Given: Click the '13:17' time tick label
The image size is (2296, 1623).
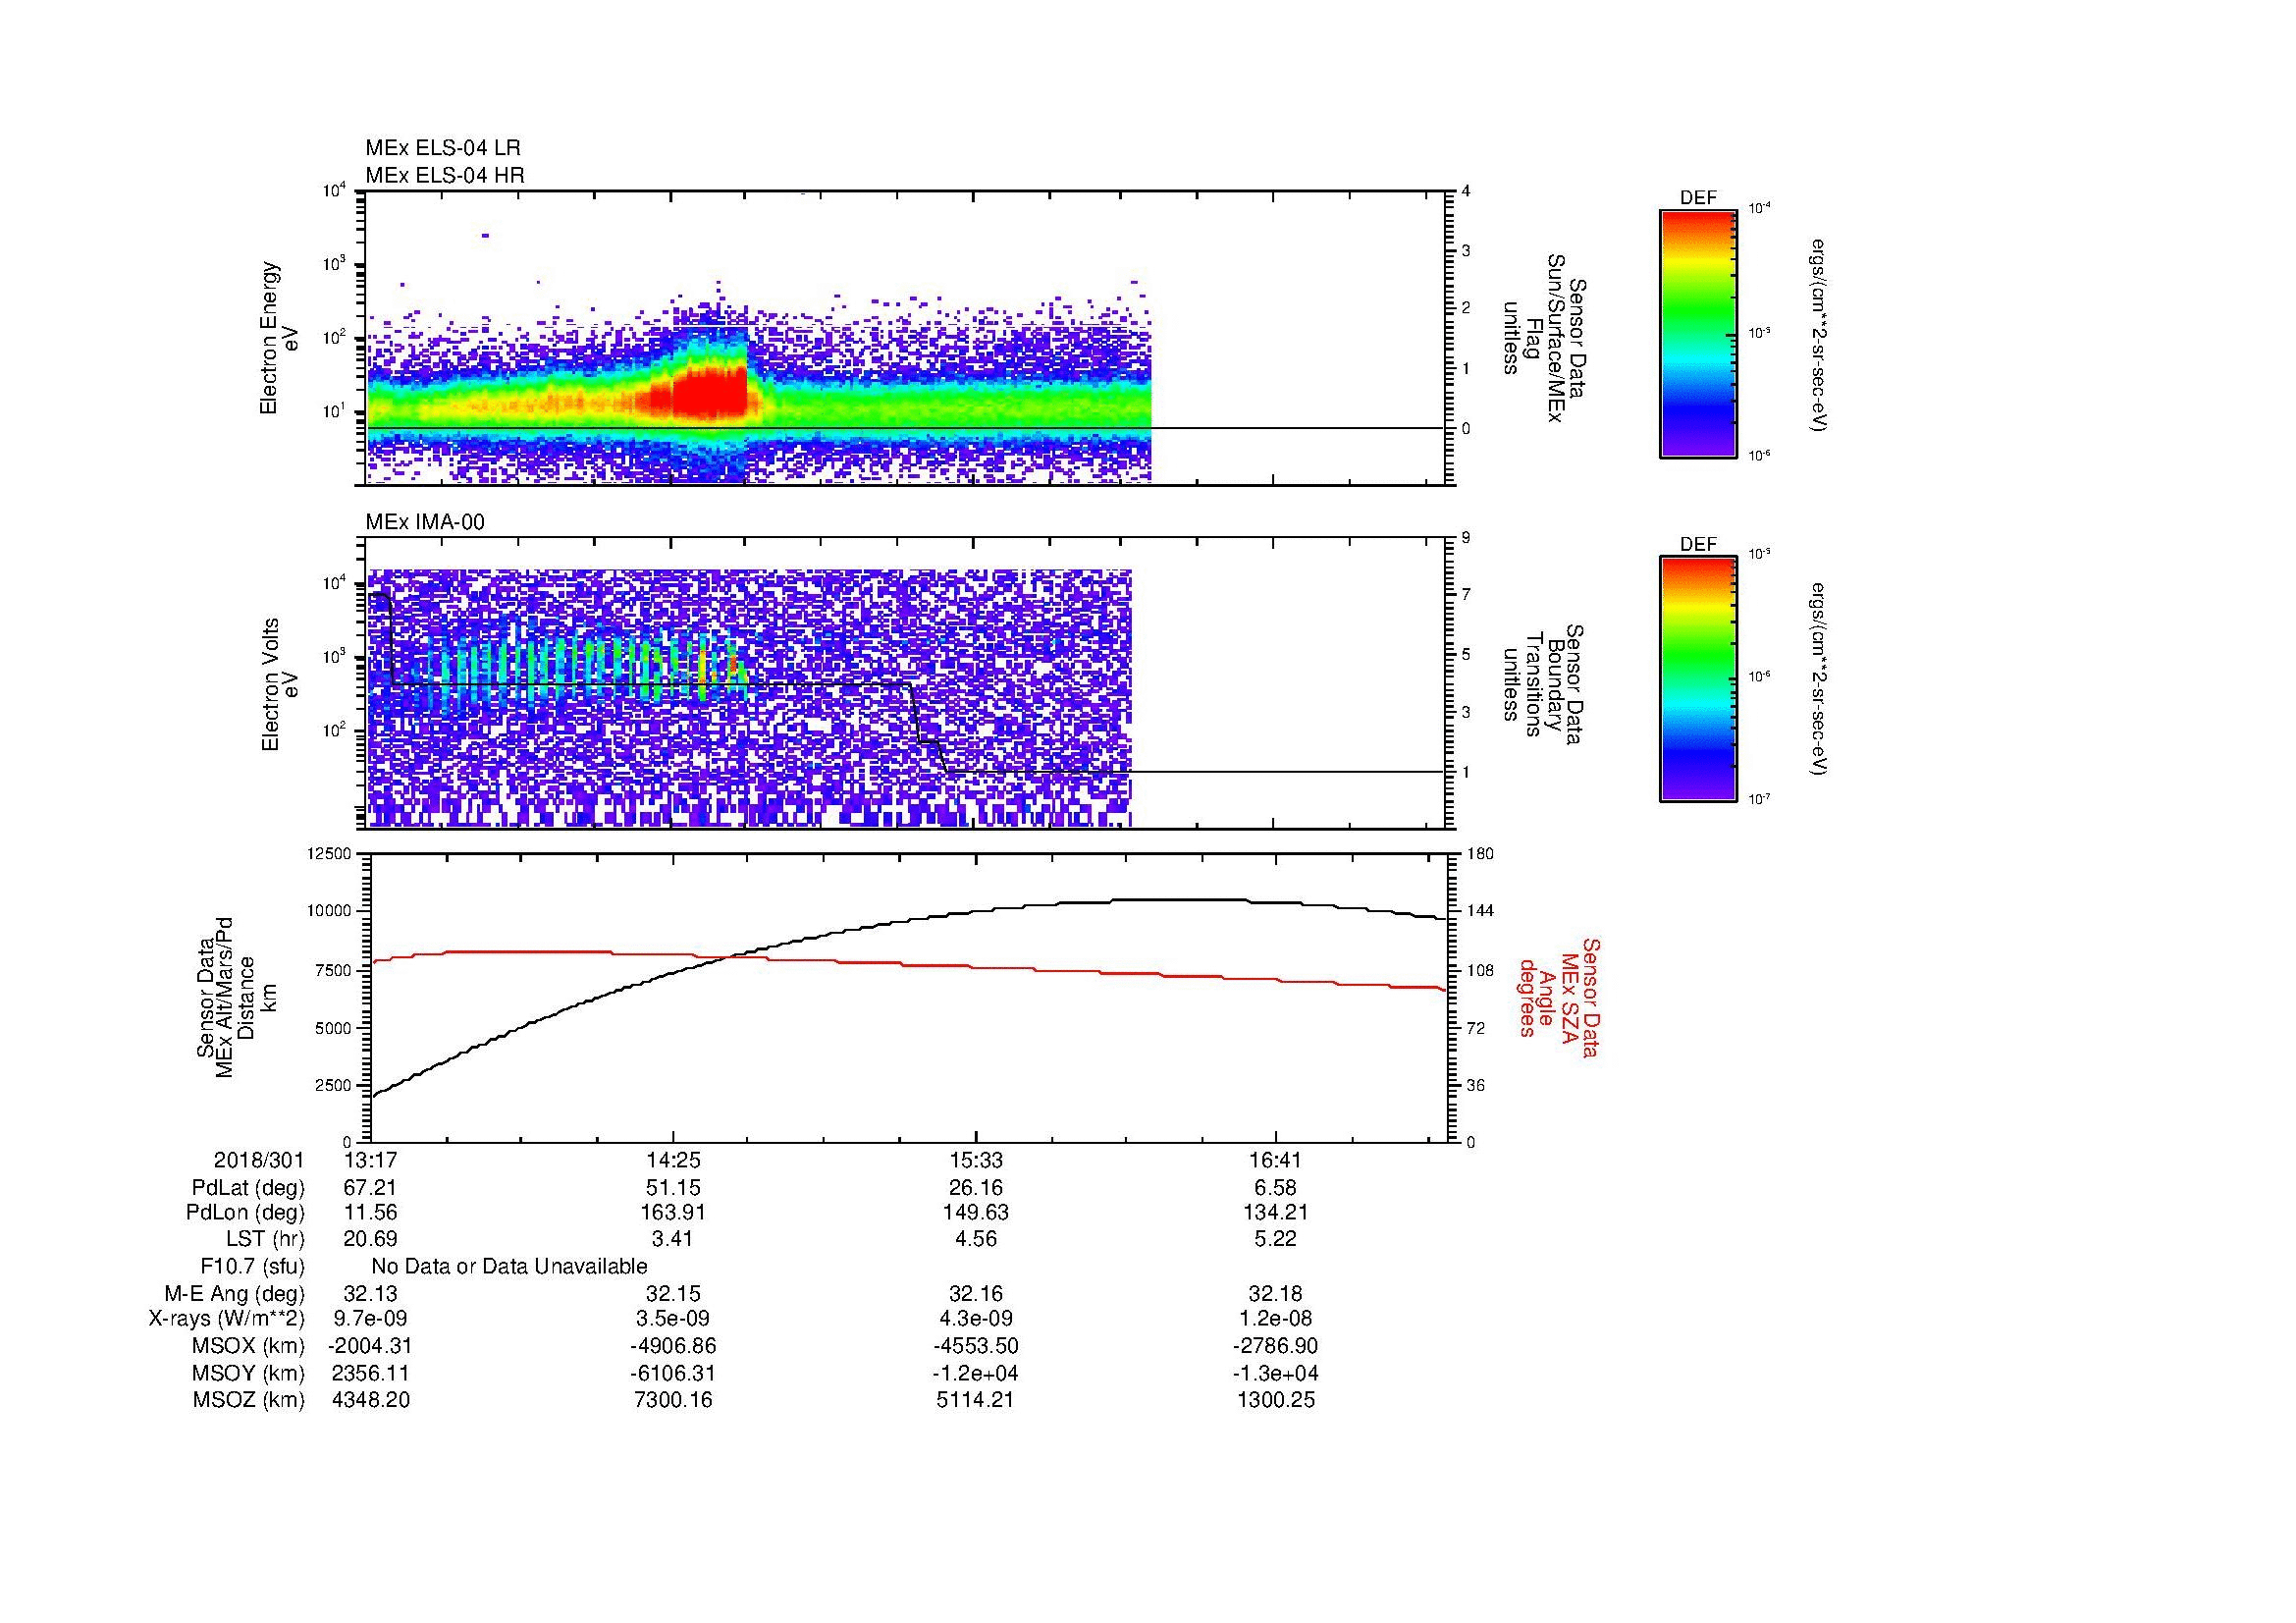Looking at the screenshot, I should pyautogui.click(x=371, y=1161).
